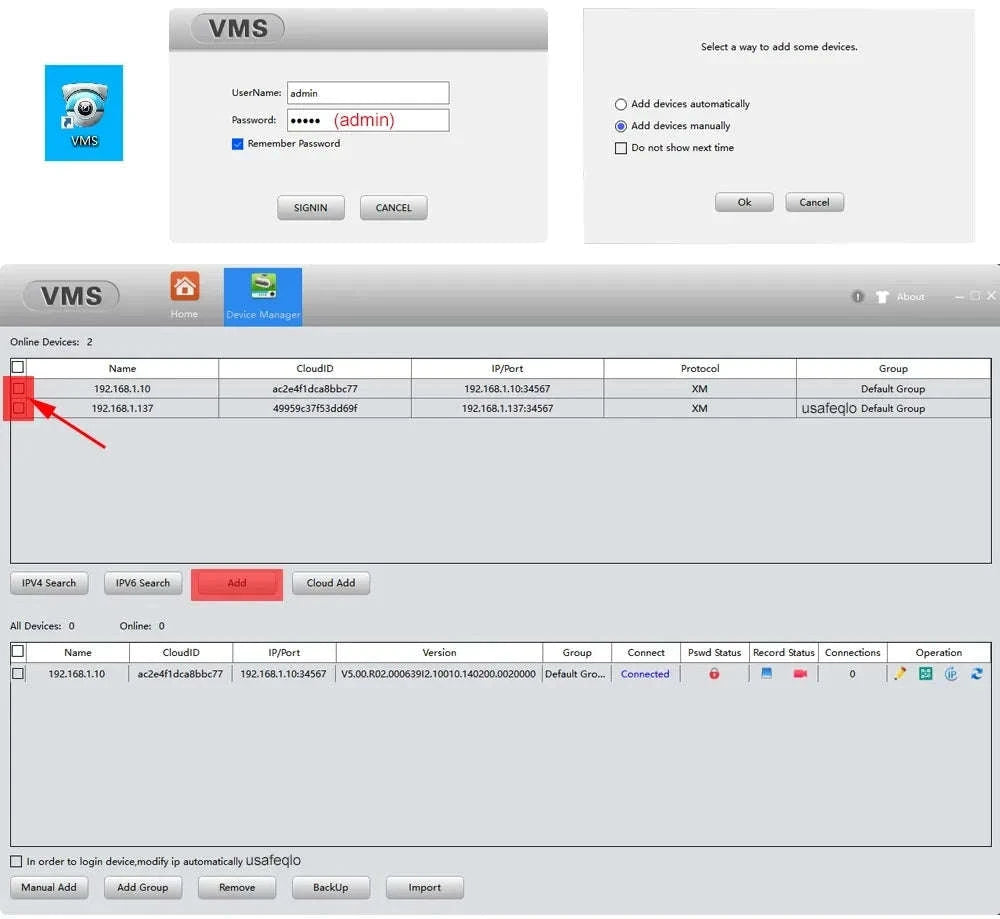Click the info icon near About

858,297
